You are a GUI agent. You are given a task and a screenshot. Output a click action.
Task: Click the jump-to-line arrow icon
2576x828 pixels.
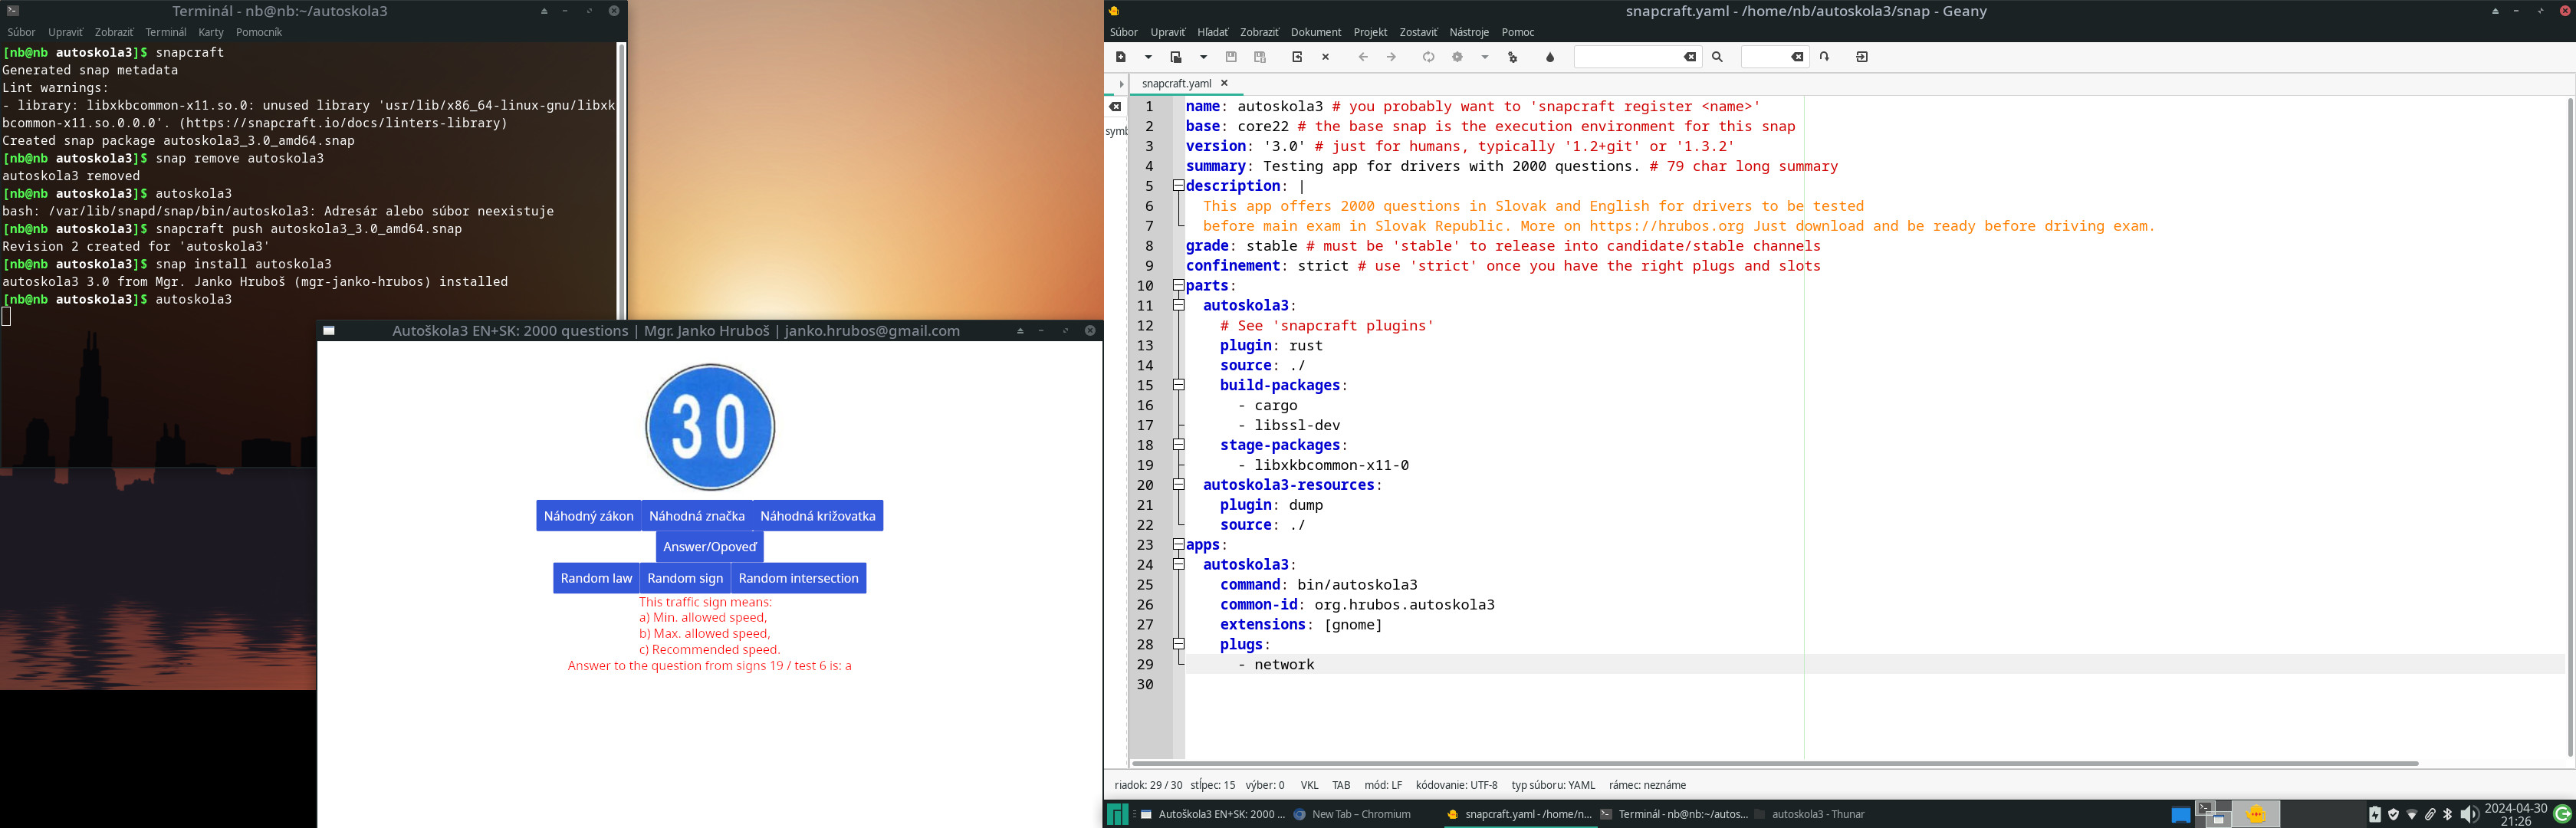point(1824,57)
